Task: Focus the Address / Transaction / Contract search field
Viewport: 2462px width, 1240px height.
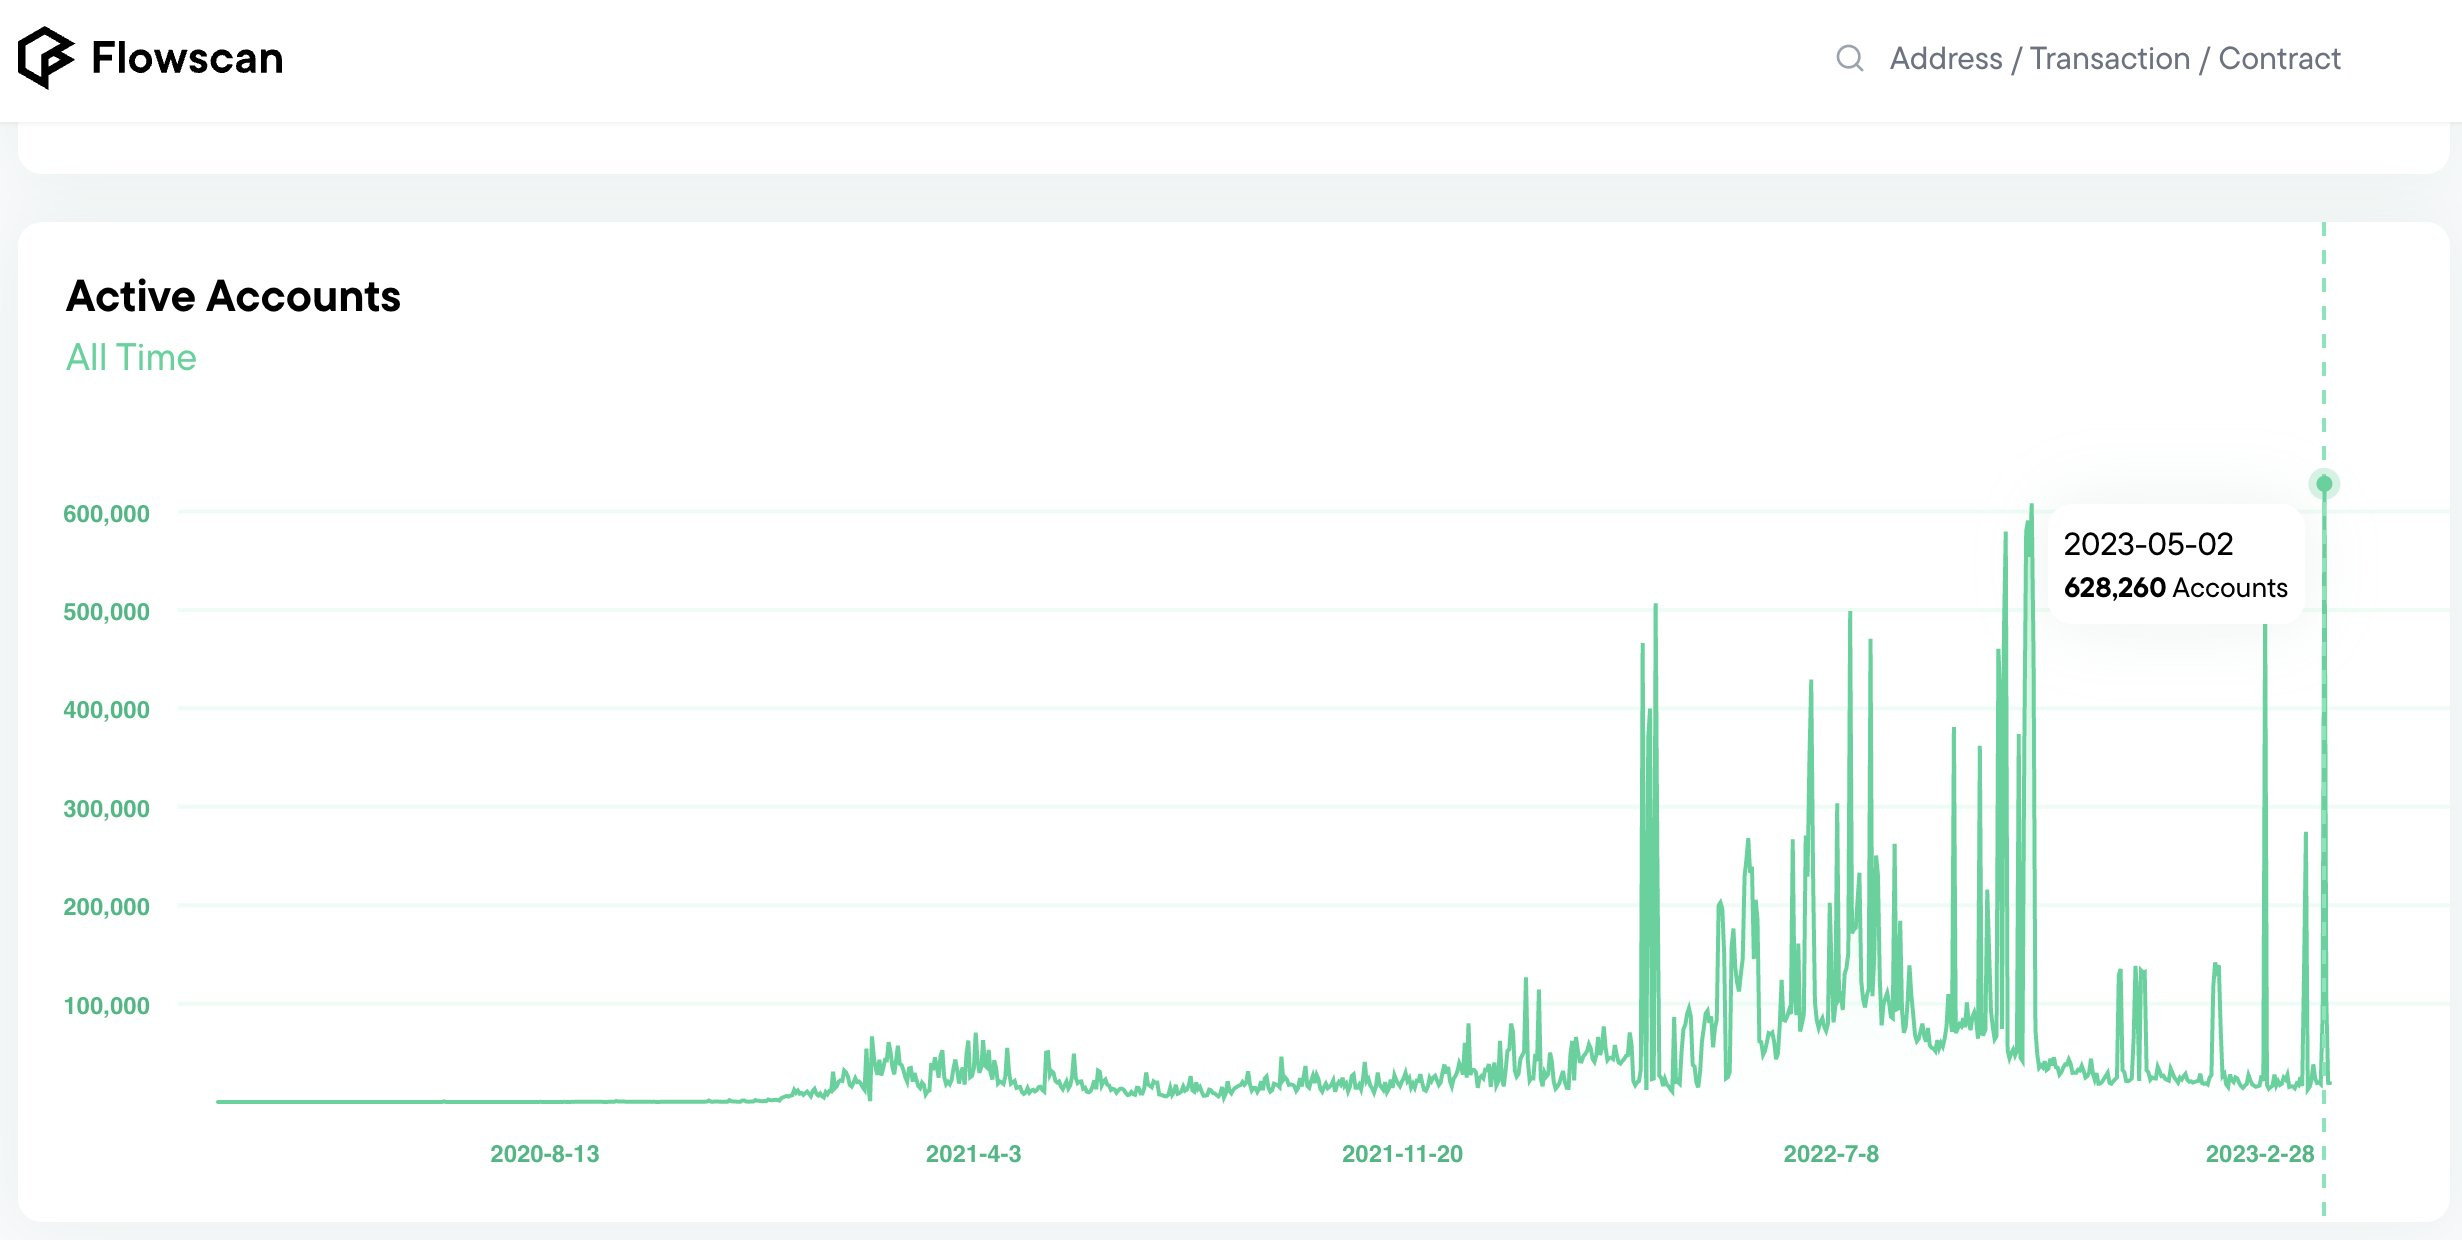Action: coord(2114,58)
